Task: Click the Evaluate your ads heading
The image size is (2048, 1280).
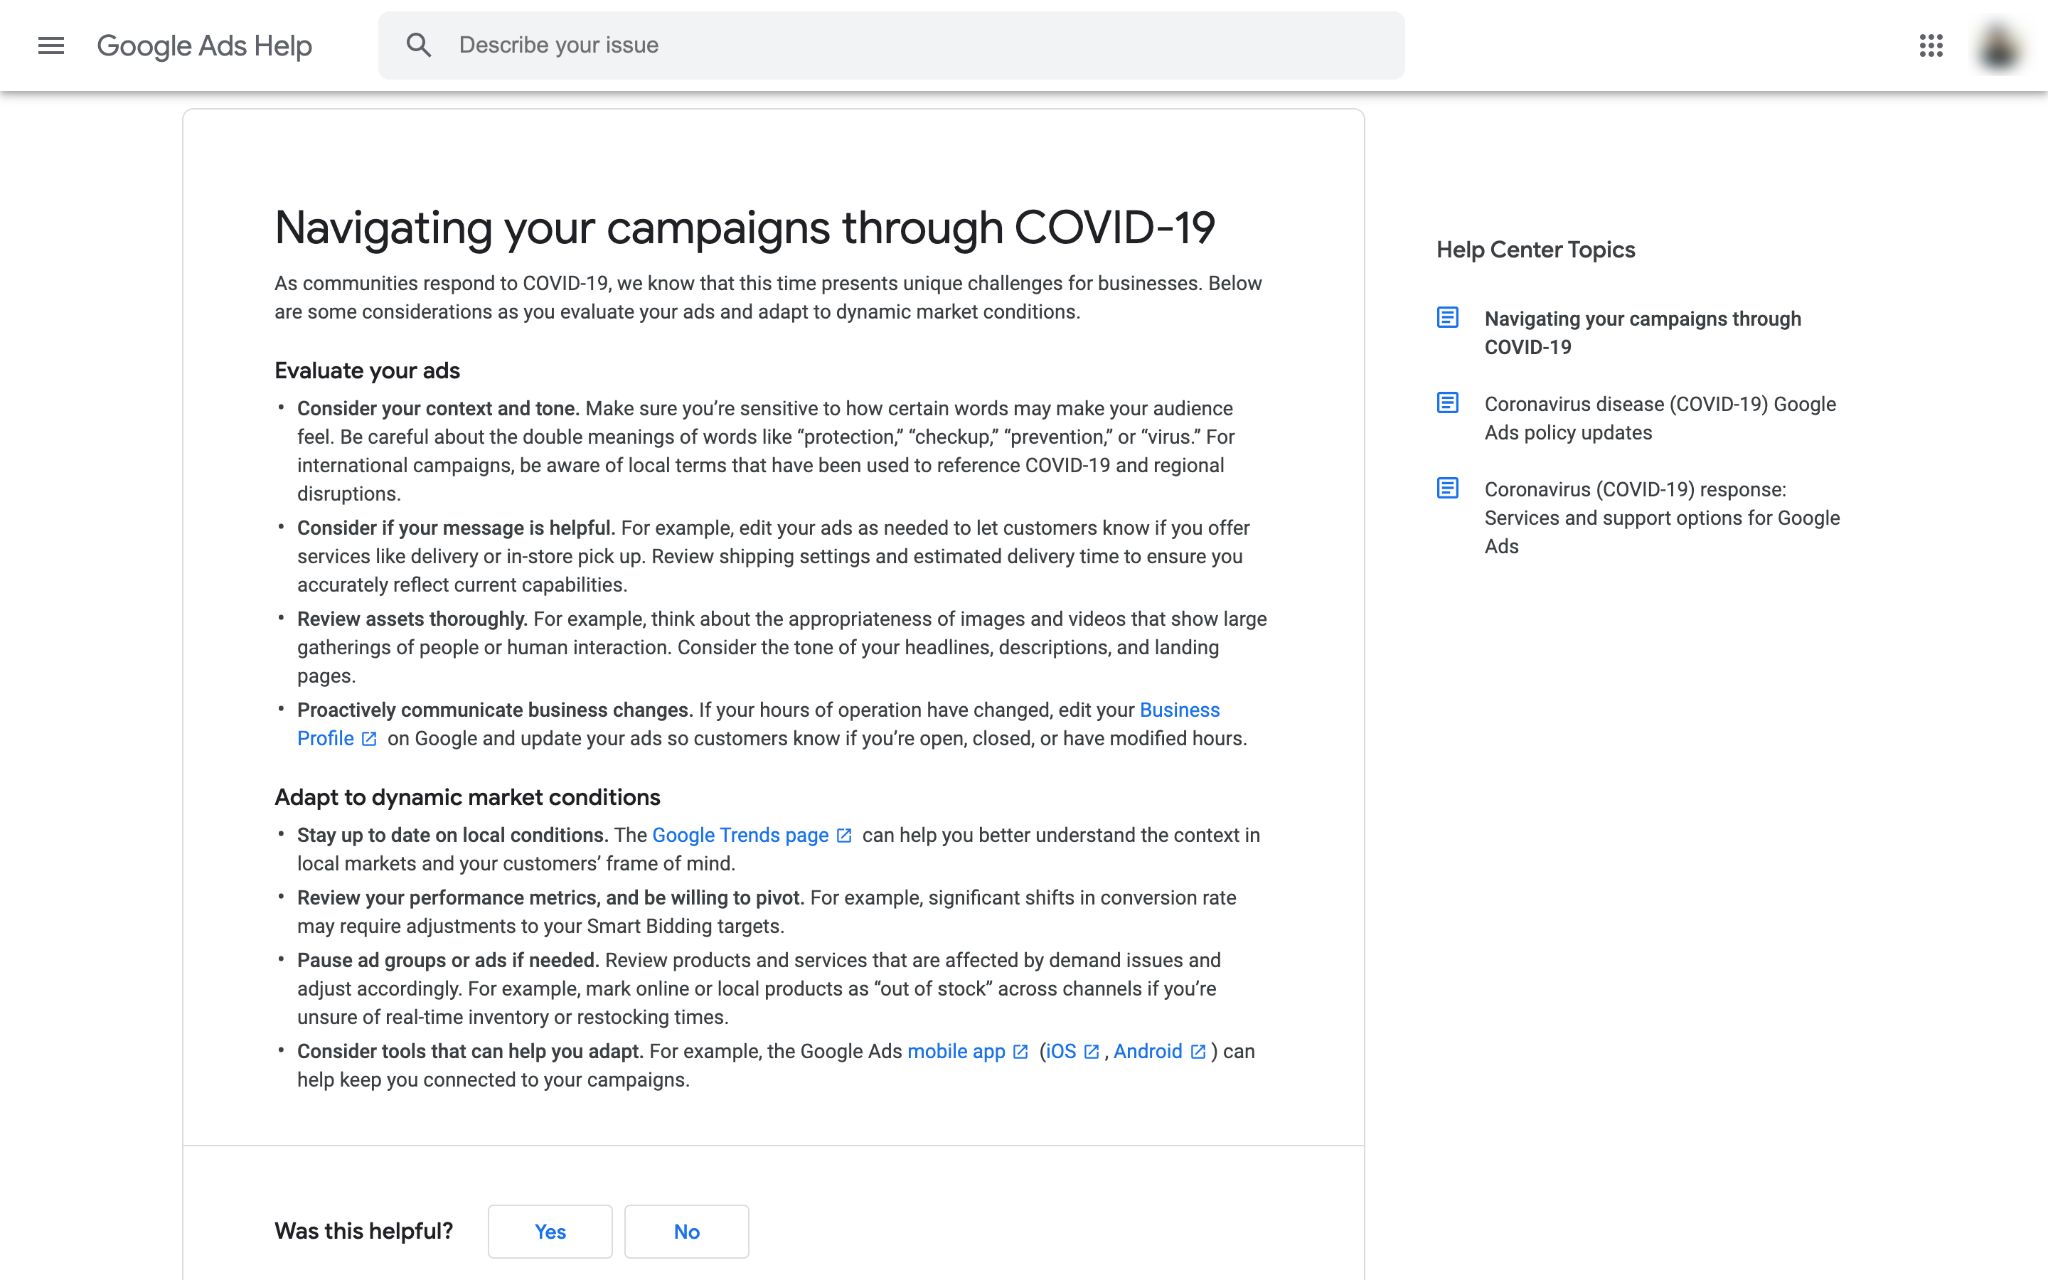Action: click(367, 371)
